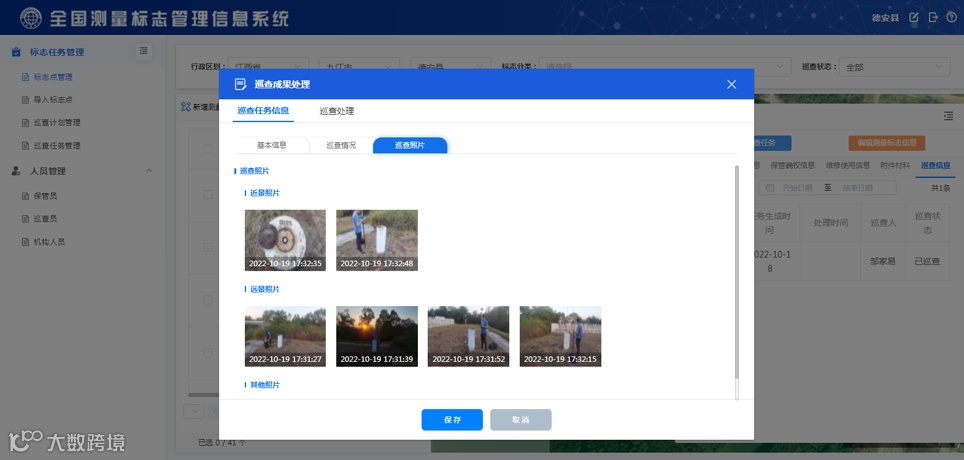Click the 德安县 username in the top header
The width and height of the screenshot is (964, 460).
tap(885, 18)
